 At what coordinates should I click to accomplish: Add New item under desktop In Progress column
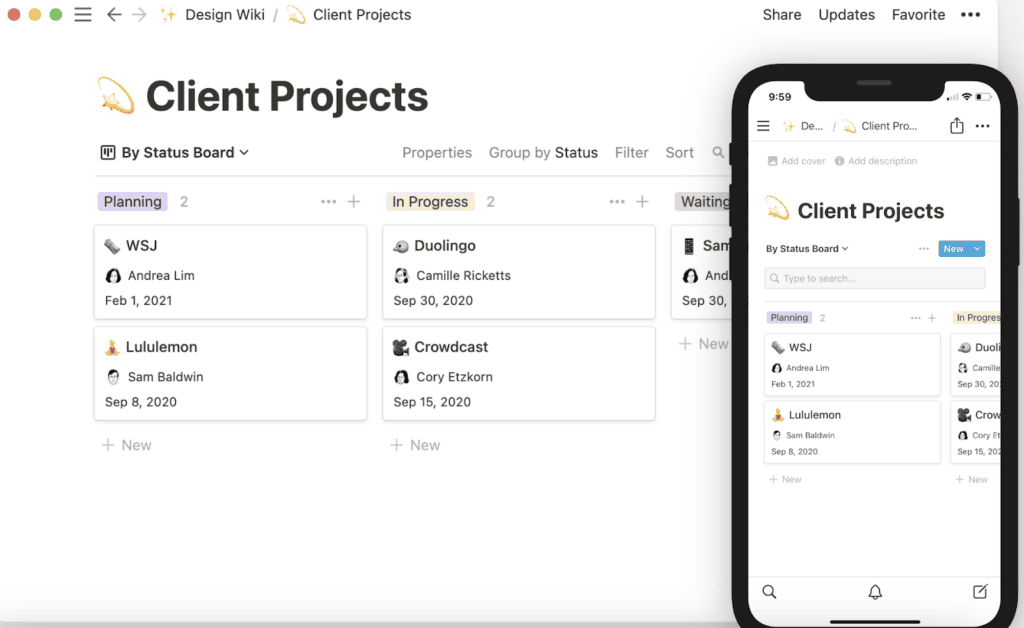pyautogui.click(x=415, y=445)
